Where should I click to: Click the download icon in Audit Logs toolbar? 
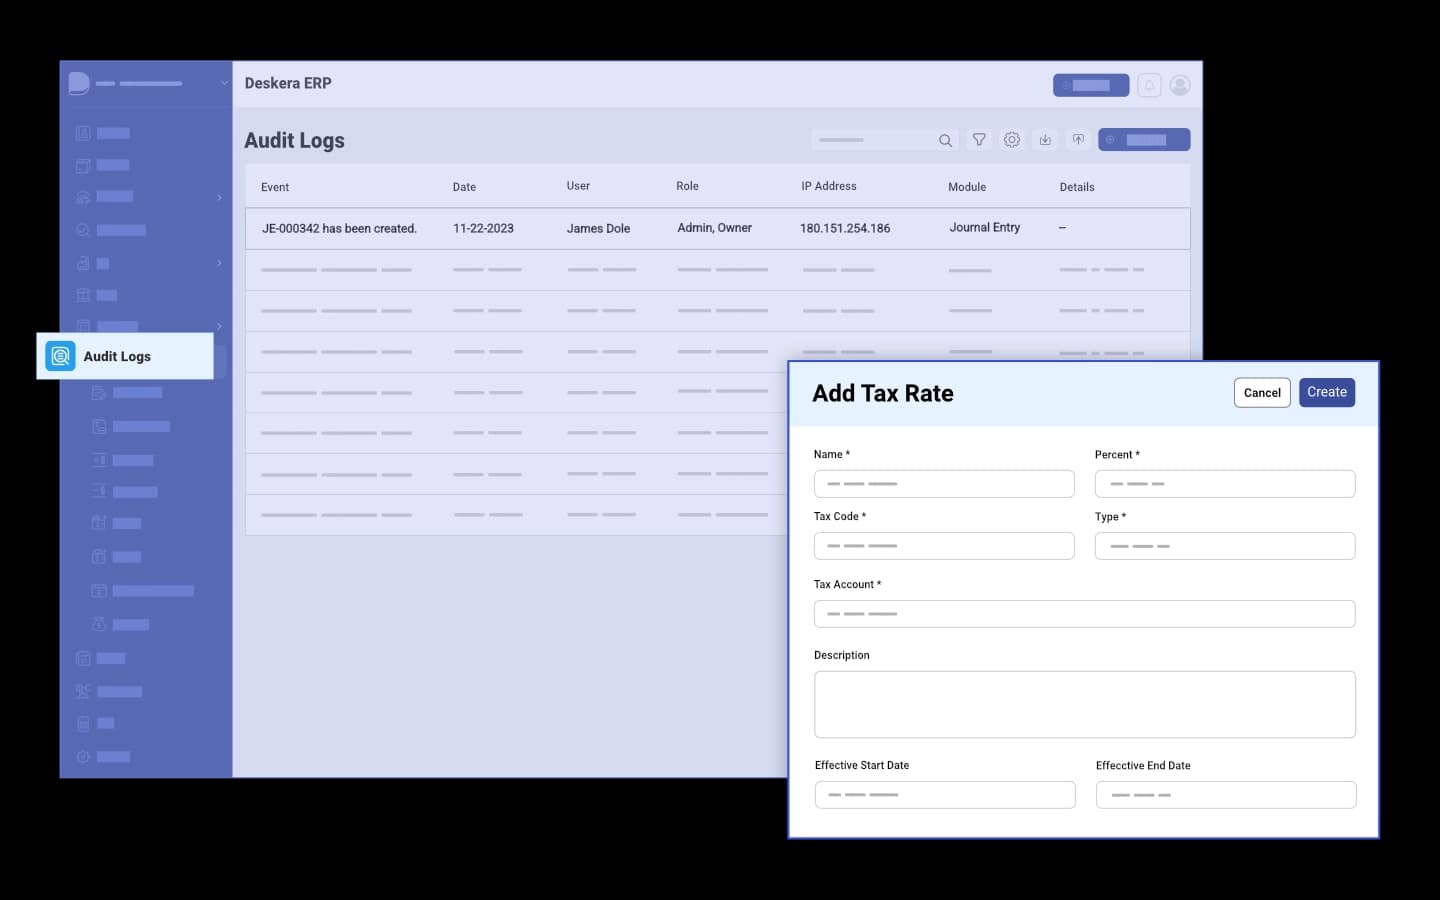click(1045, 140)
